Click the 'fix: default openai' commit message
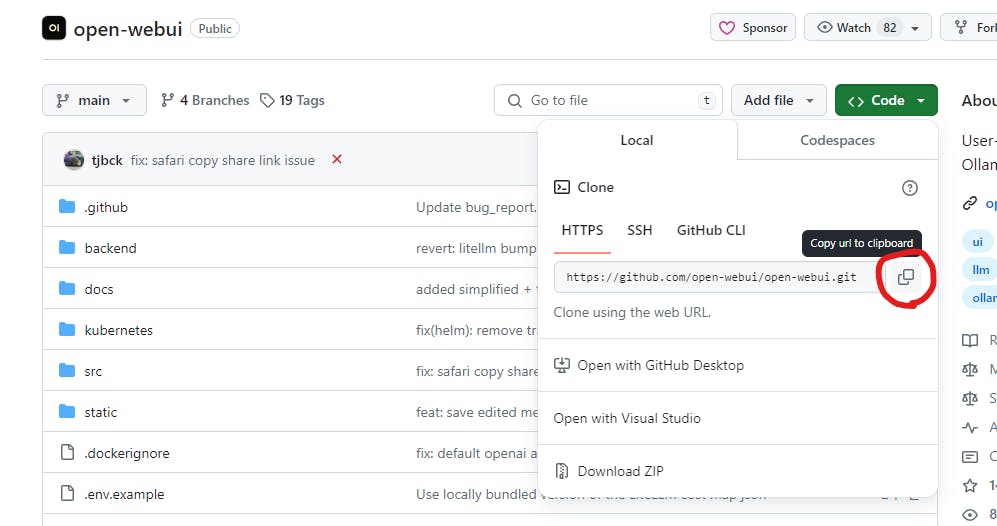Screen dimensions: 997x526 (x=476, y=453)
